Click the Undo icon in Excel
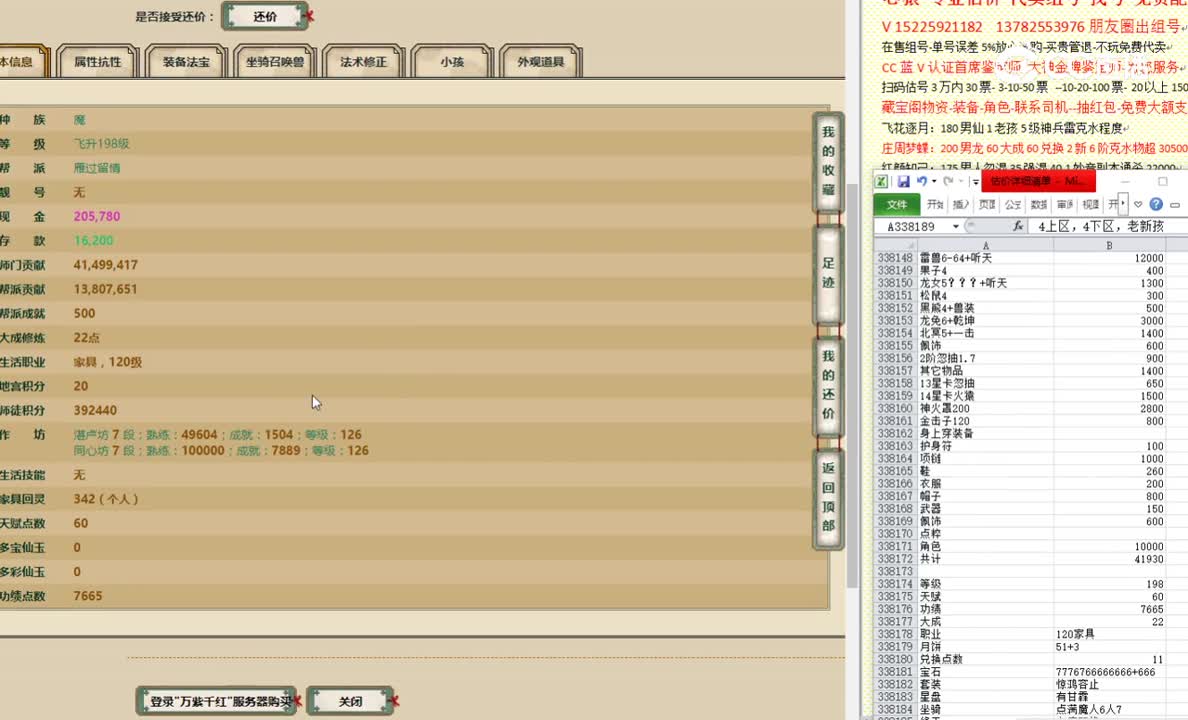Viewport: 1188px width, 720px height. tap(920, 181)
